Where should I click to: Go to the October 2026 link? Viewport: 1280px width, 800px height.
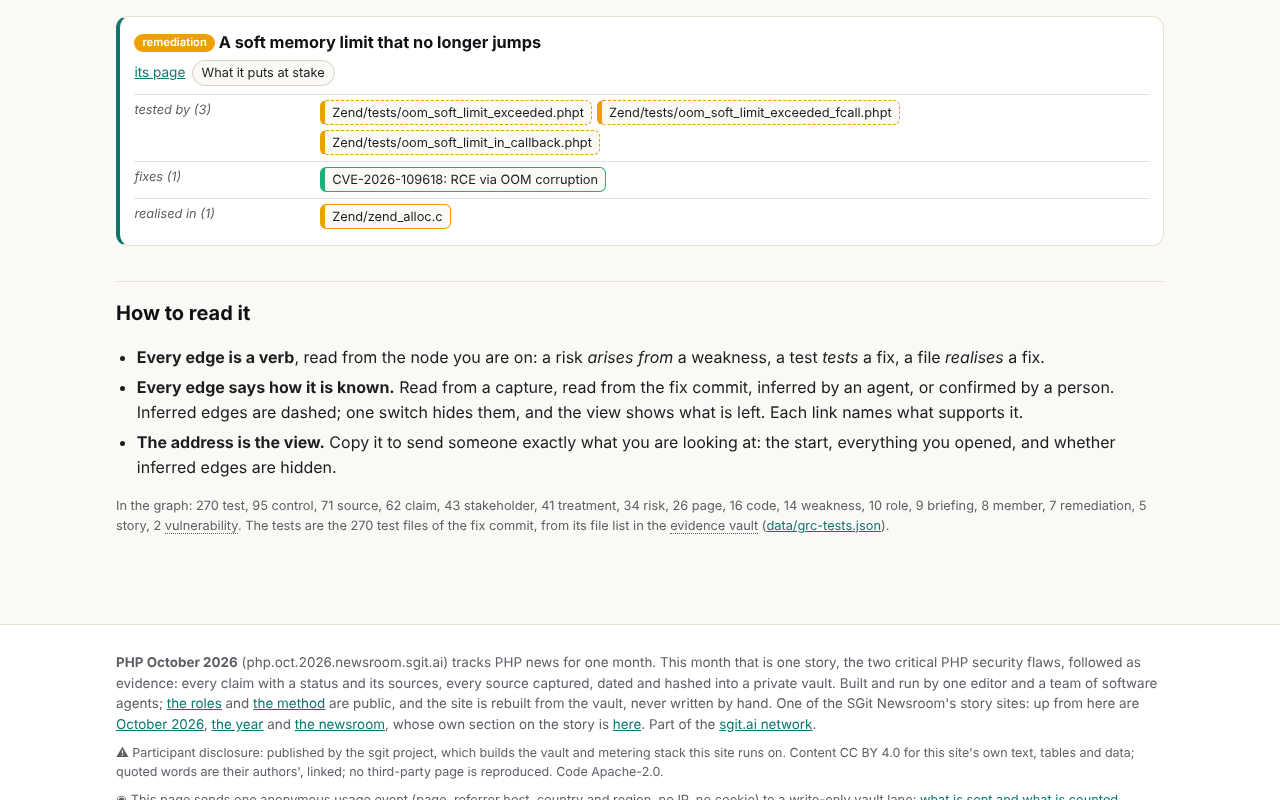coord(160,725)
